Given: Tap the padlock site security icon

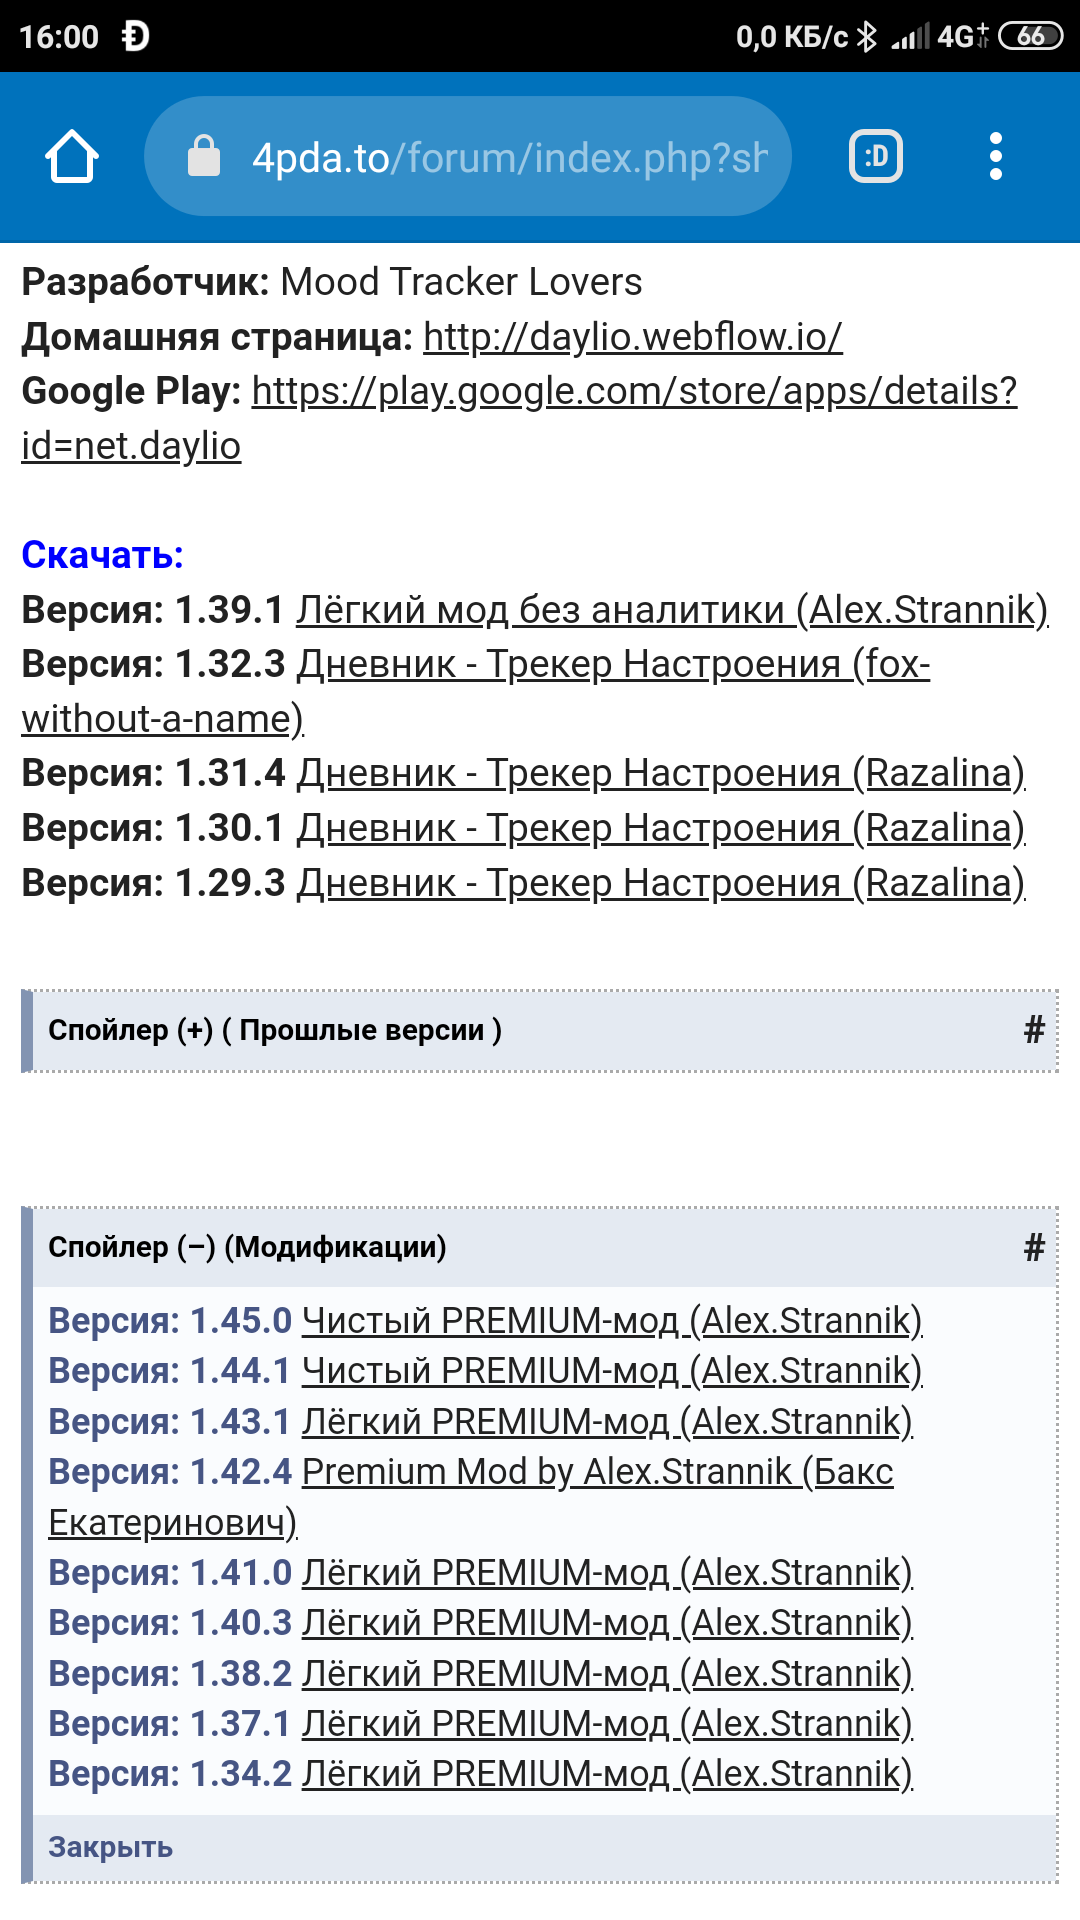Looking at the screenshot, I should 204,157.
